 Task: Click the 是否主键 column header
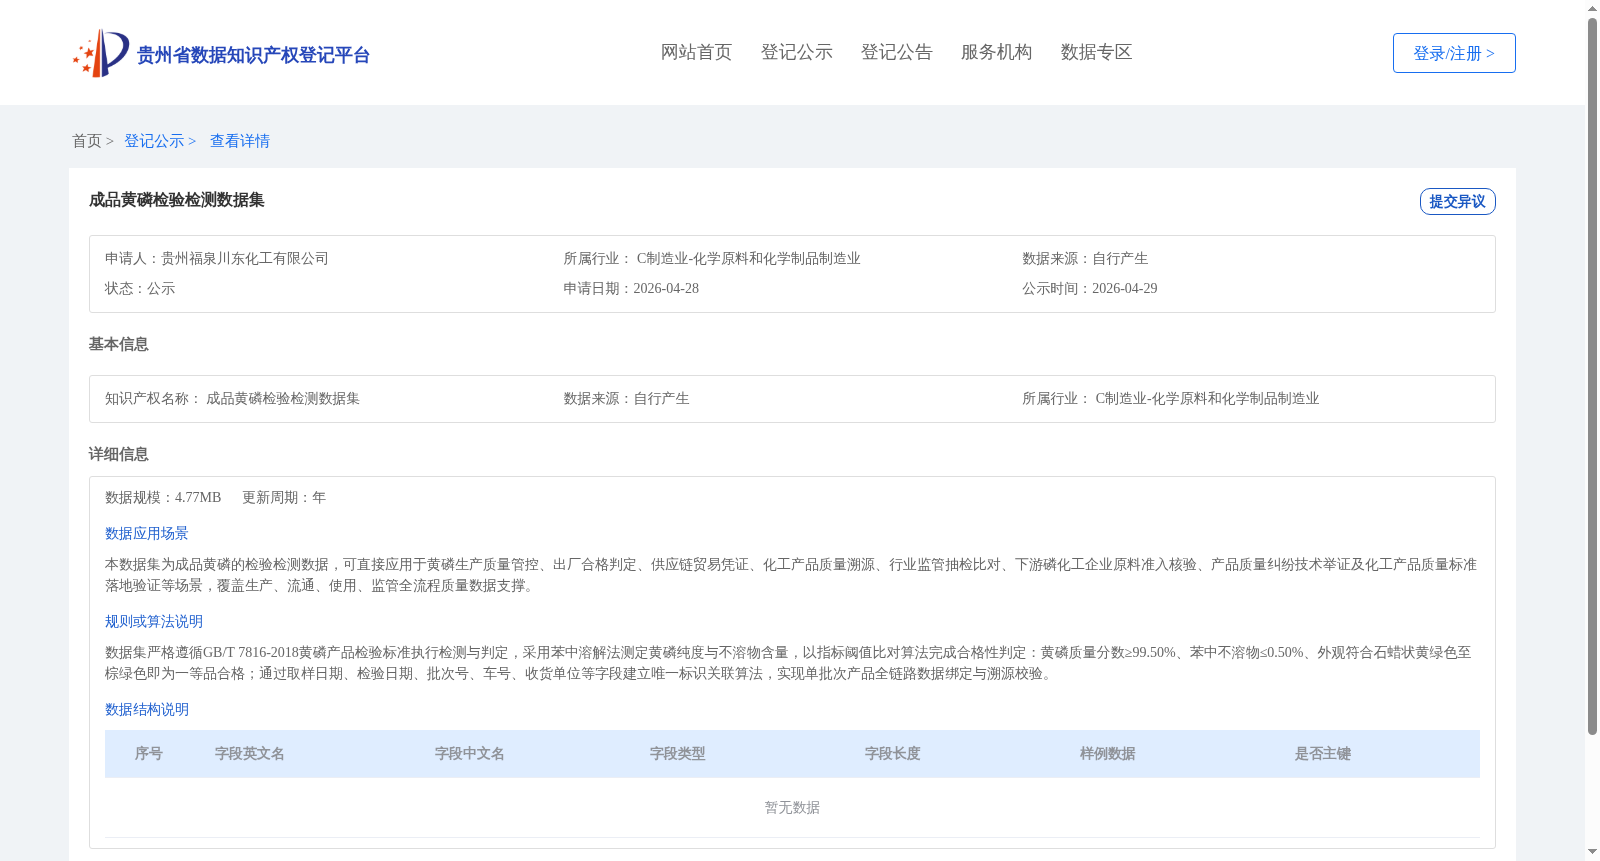tap(1323, 753)
